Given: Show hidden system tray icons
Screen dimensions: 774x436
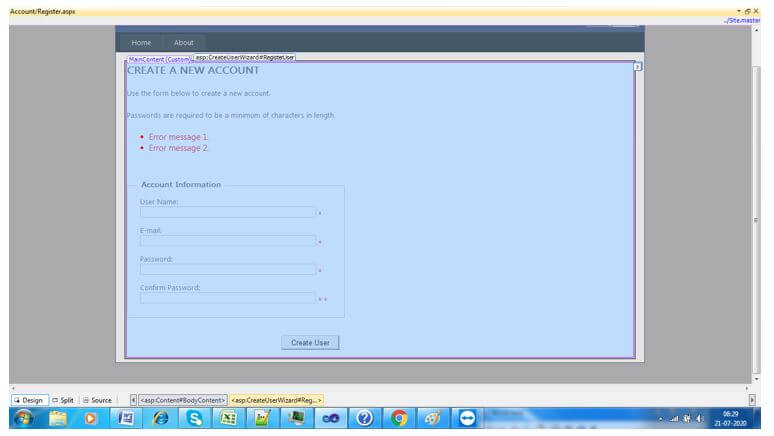Looking at the screenshot, I should click(x=660, y=419).
